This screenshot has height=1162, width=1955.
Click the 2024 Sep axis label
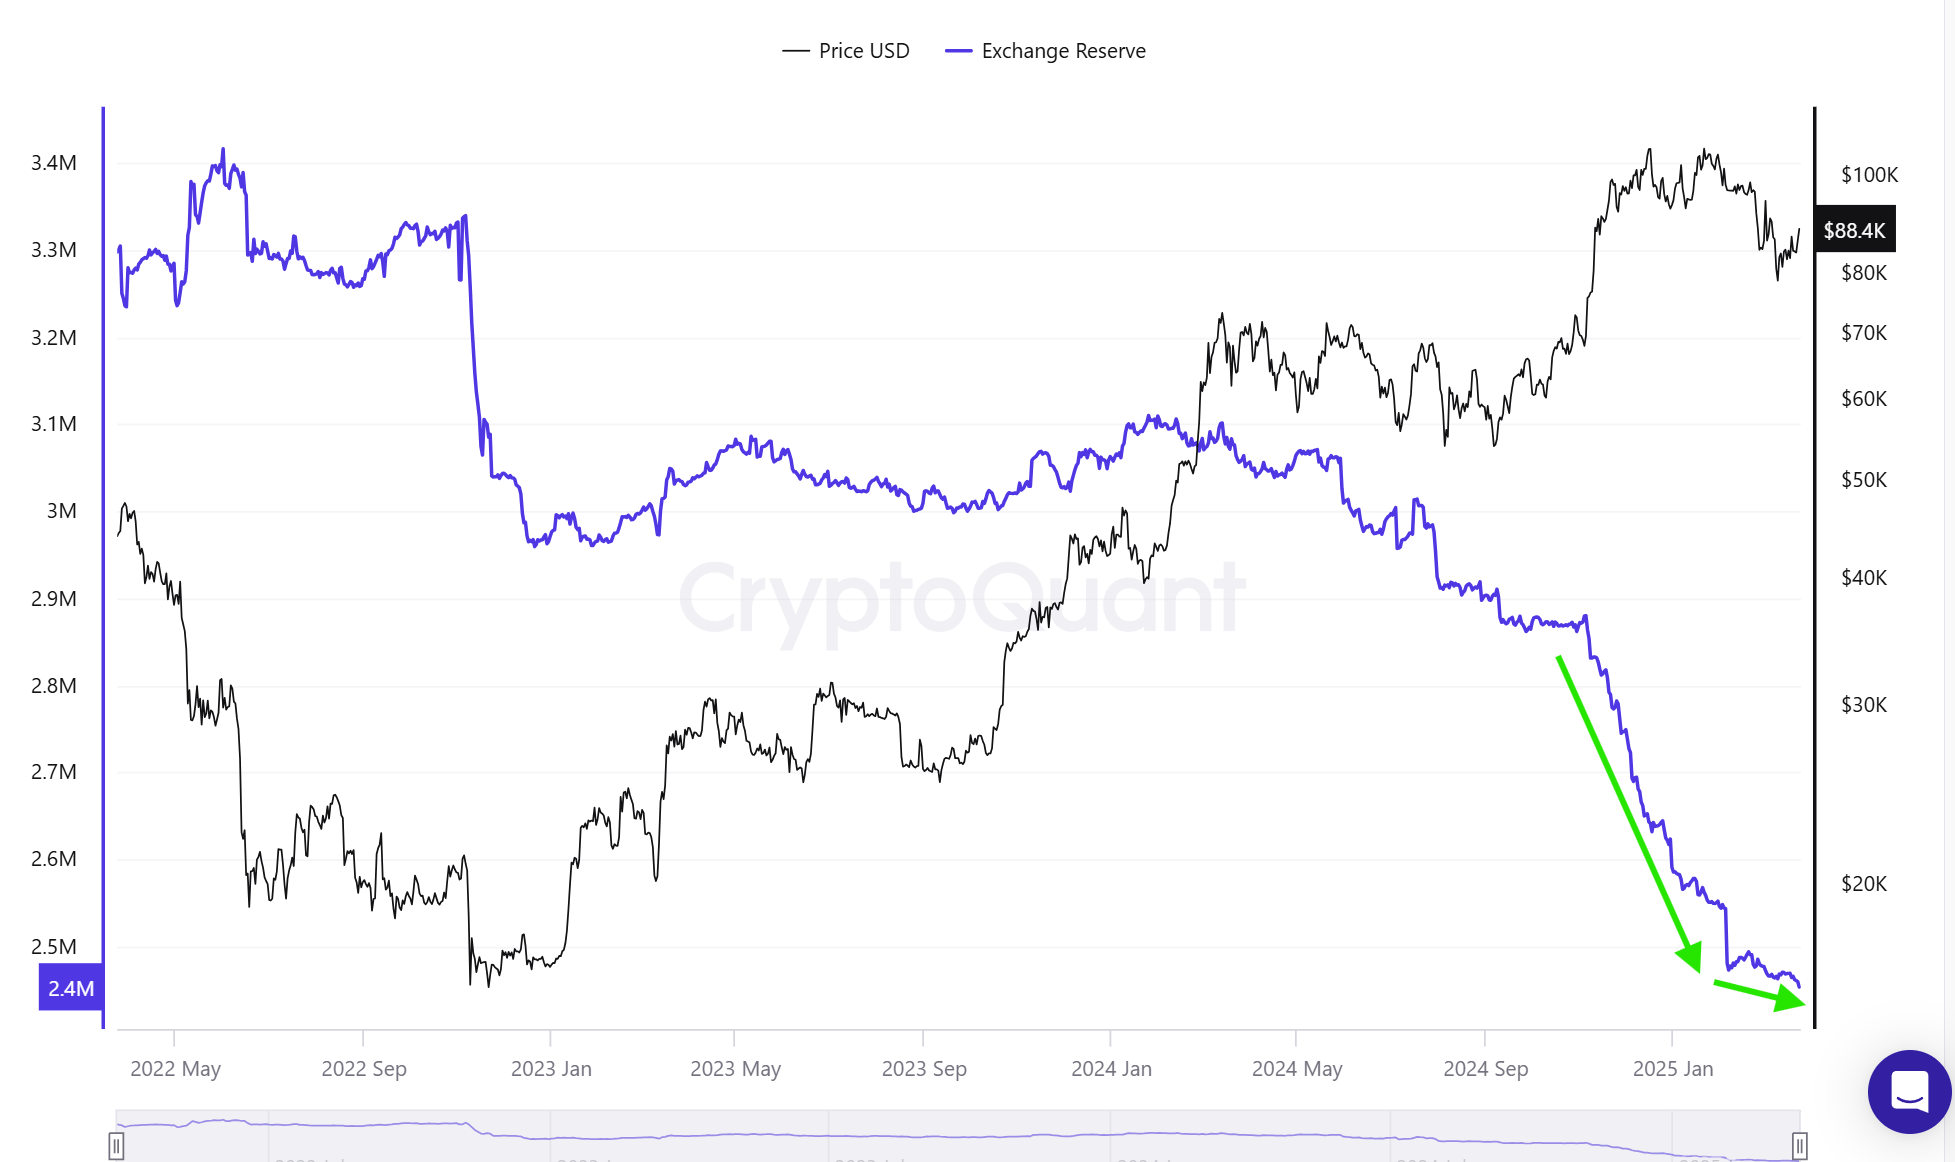[x=1485, y=1069]
